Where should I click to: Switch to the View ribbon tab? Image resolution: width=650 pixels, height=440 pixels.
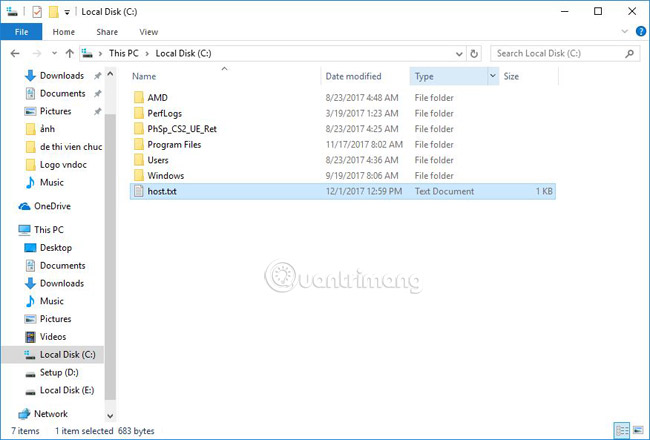[x=148, y=32]
